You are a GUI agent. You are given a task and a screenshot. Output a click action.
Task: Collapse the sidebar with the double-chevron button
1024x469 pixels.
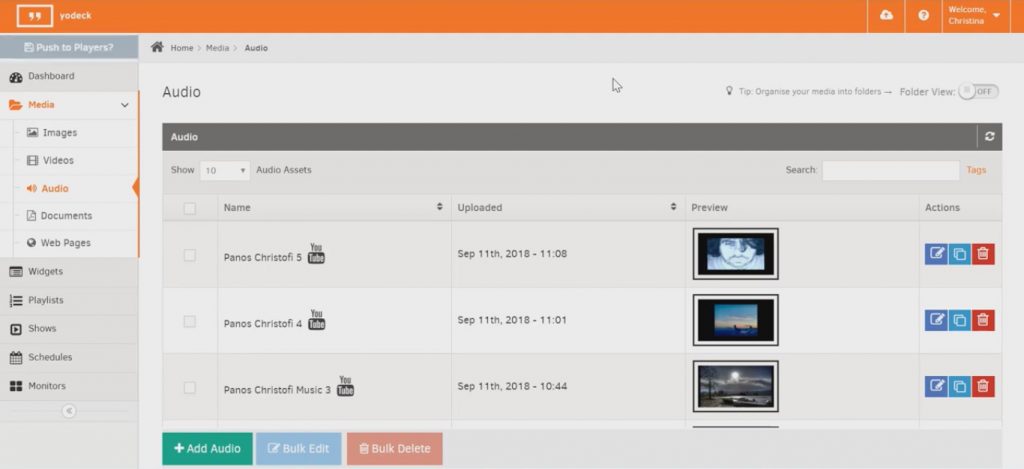(69, 411)
